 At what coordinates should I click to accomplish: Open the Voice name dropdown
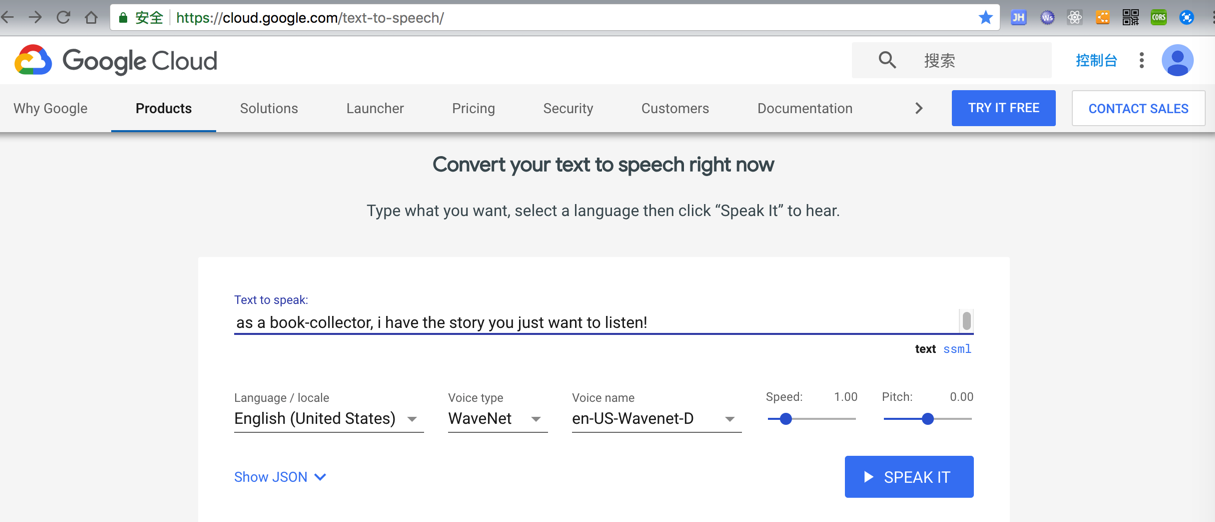pyautogui.click(x=655, y=419)
